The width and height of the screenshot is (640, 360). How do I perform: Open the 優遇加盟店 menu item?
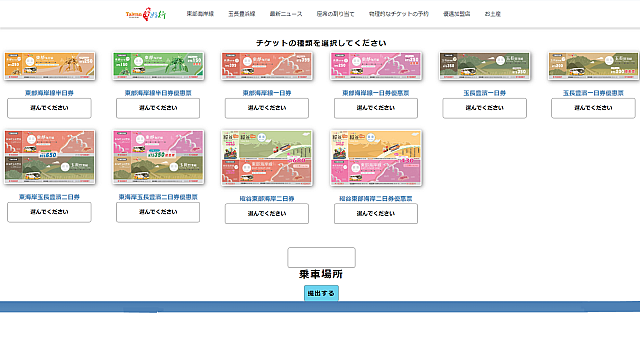457,14
